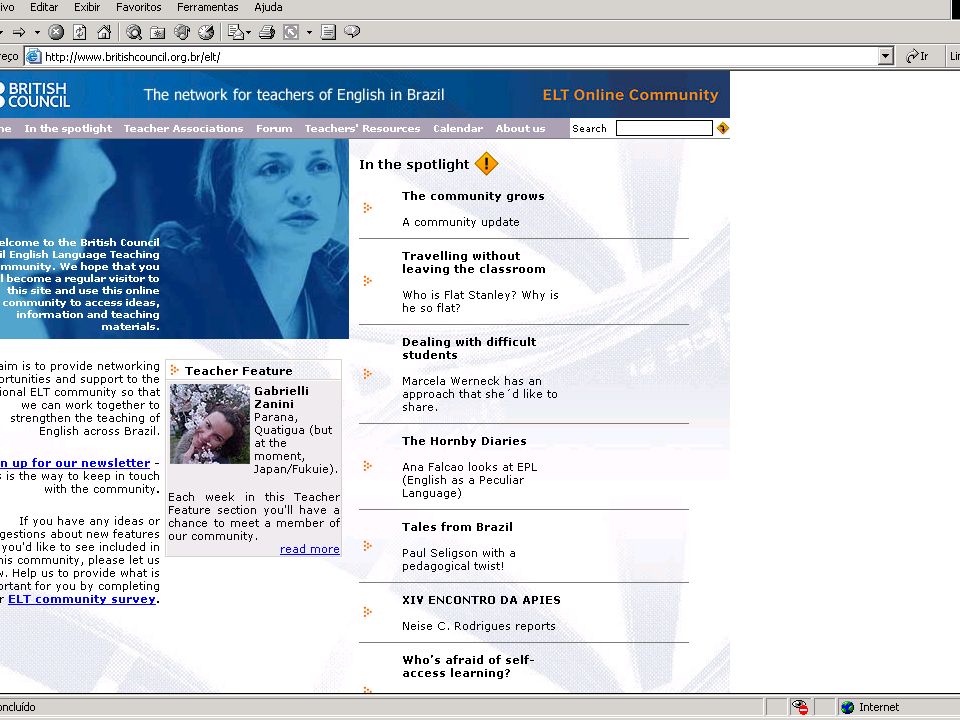Follow the read more link
The image size is (960, 720).
tap(310, 549)
